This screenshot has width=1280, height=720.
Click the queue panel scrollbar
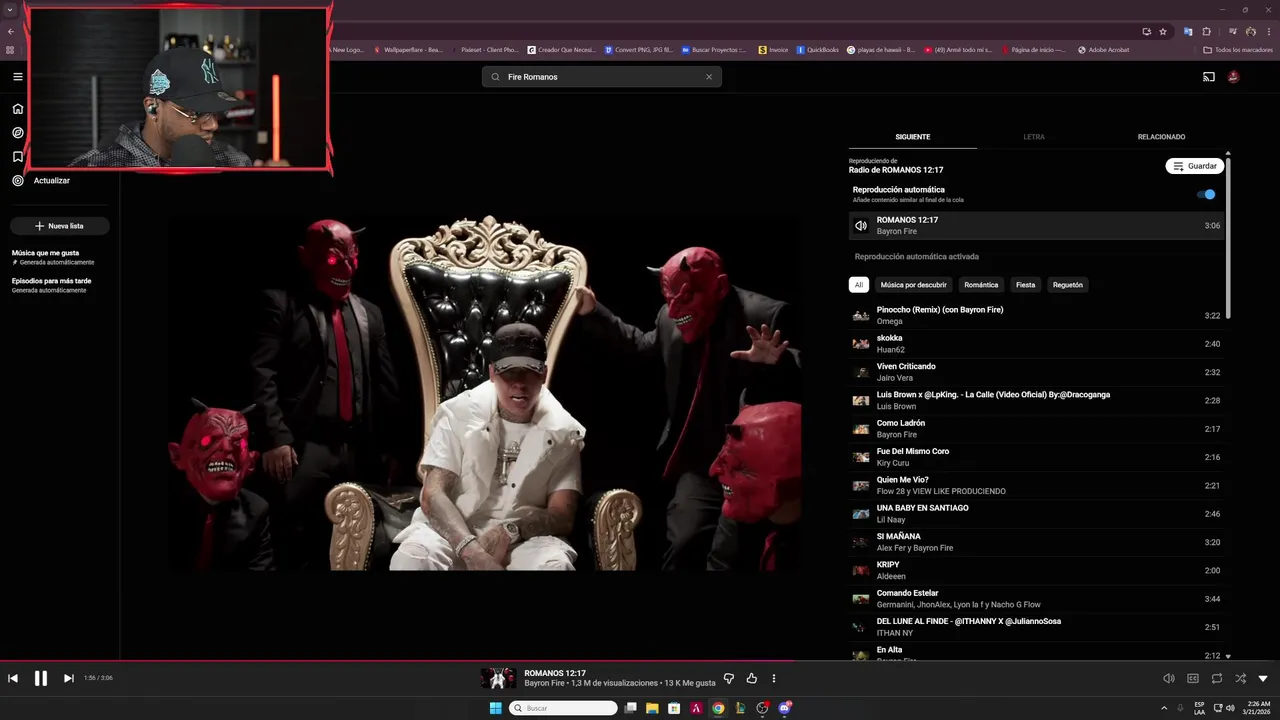(x=1228, y=236)
